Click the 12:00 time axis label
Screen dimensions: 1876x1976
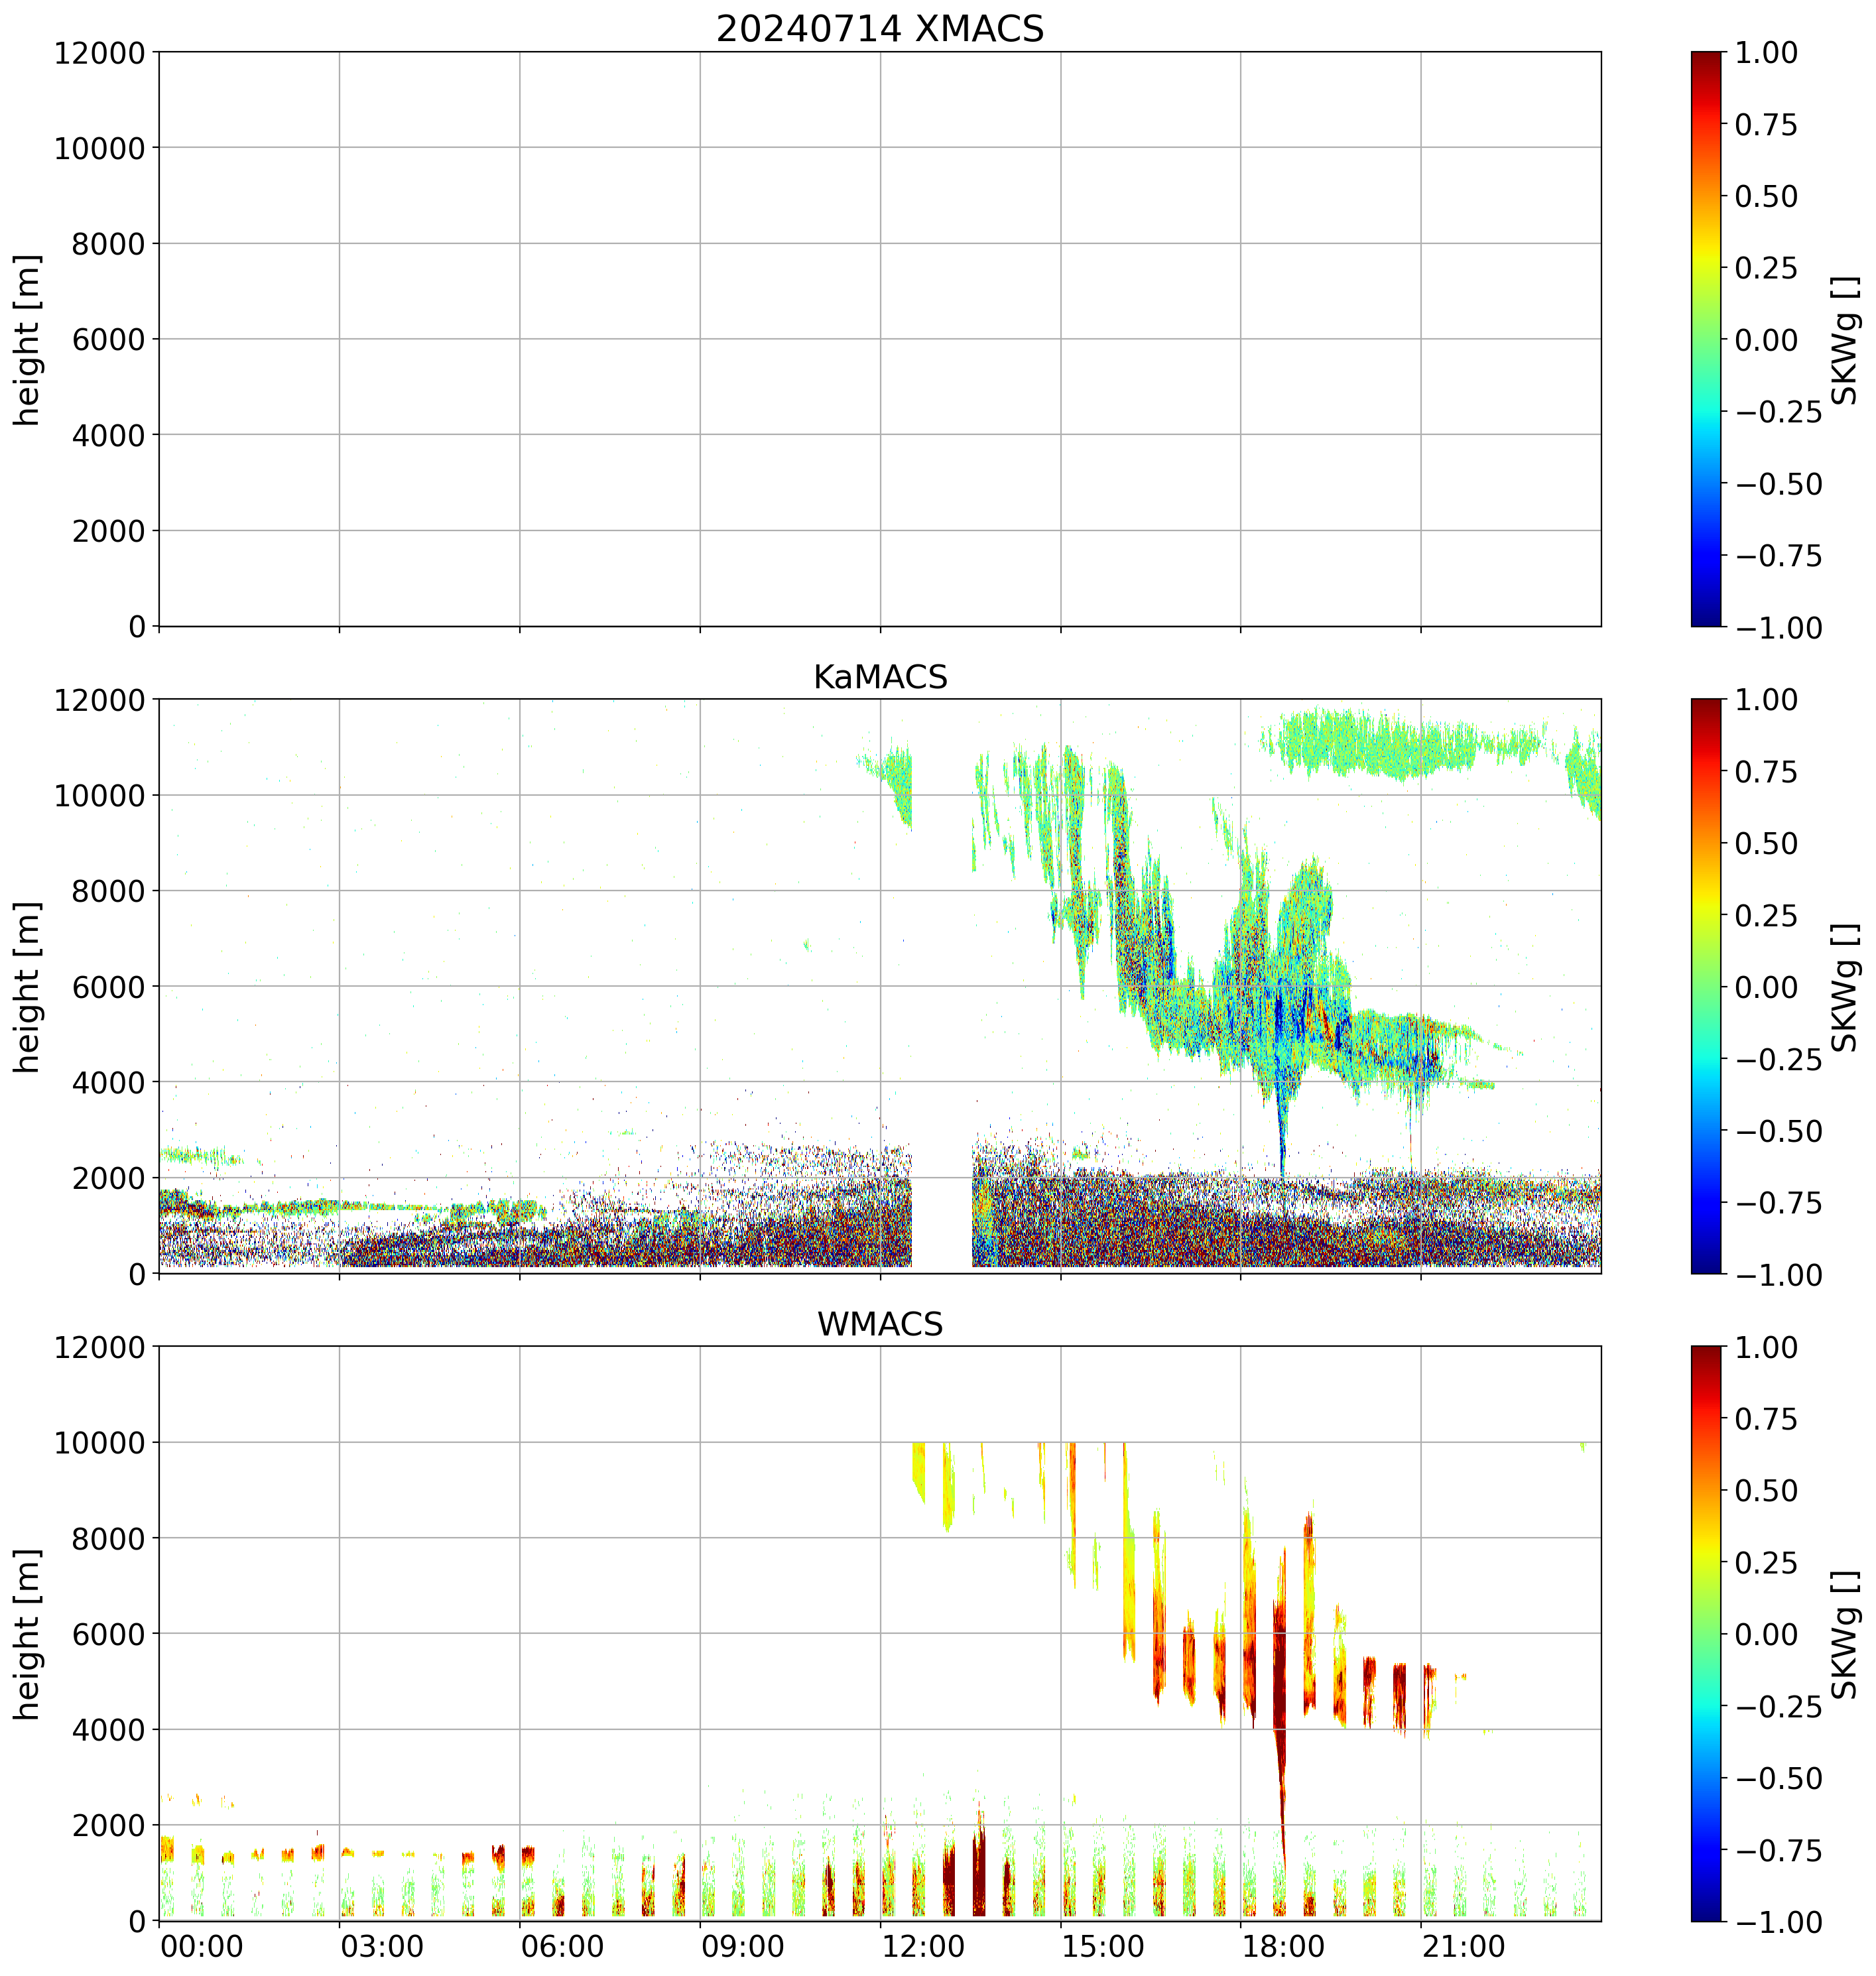tap(923, 1947)
